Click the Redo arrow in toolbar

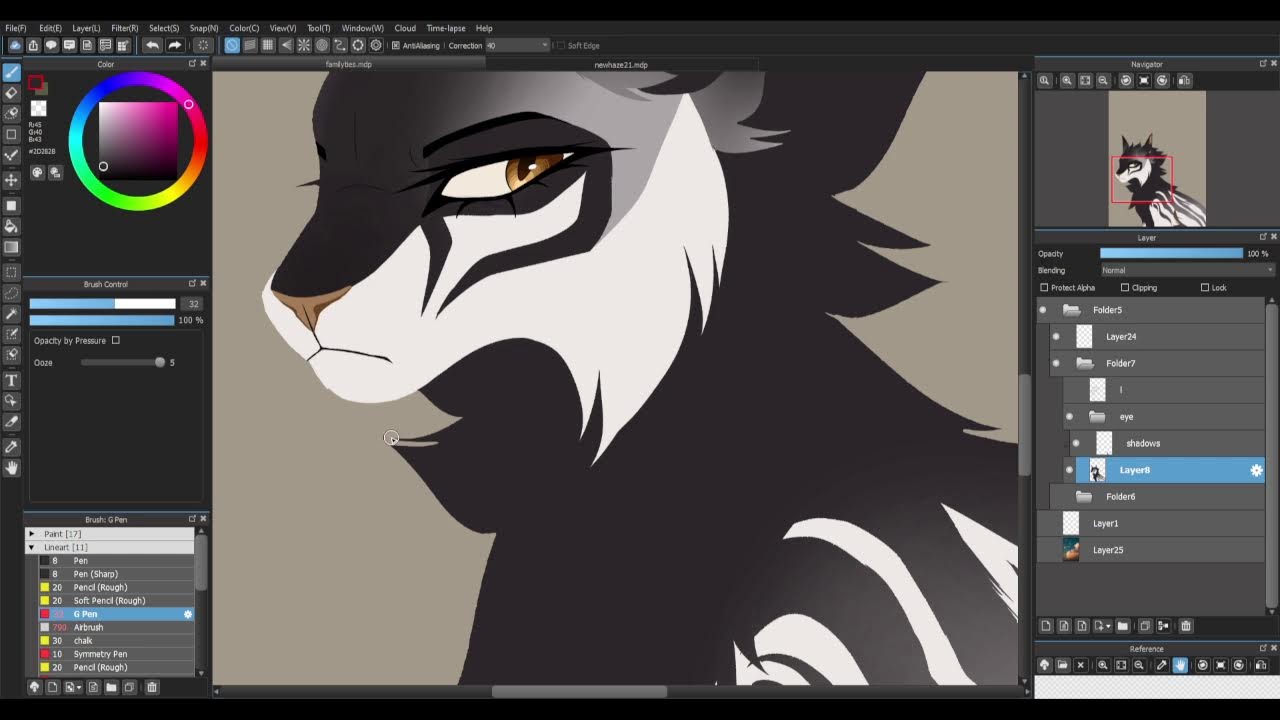[175, 45]
